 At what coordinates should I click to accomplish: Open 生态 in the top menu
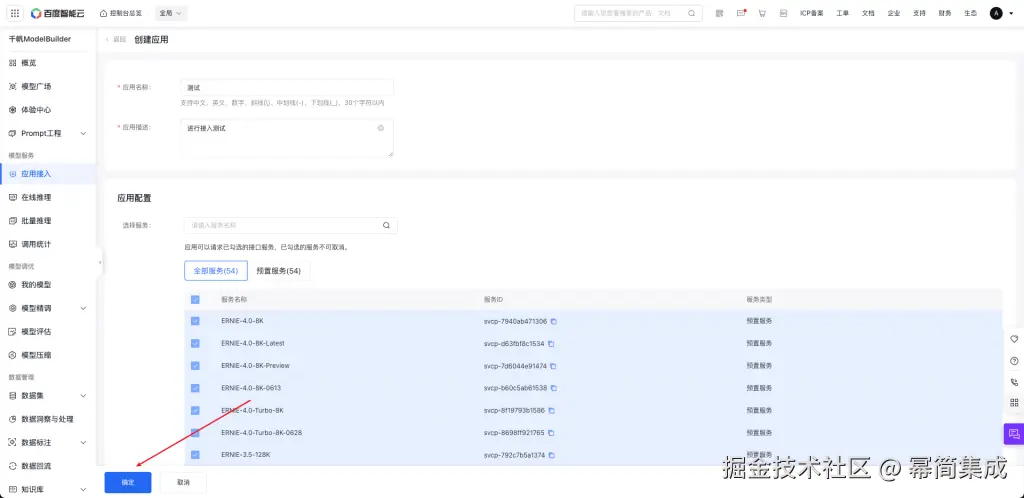(x=970, y=13)
